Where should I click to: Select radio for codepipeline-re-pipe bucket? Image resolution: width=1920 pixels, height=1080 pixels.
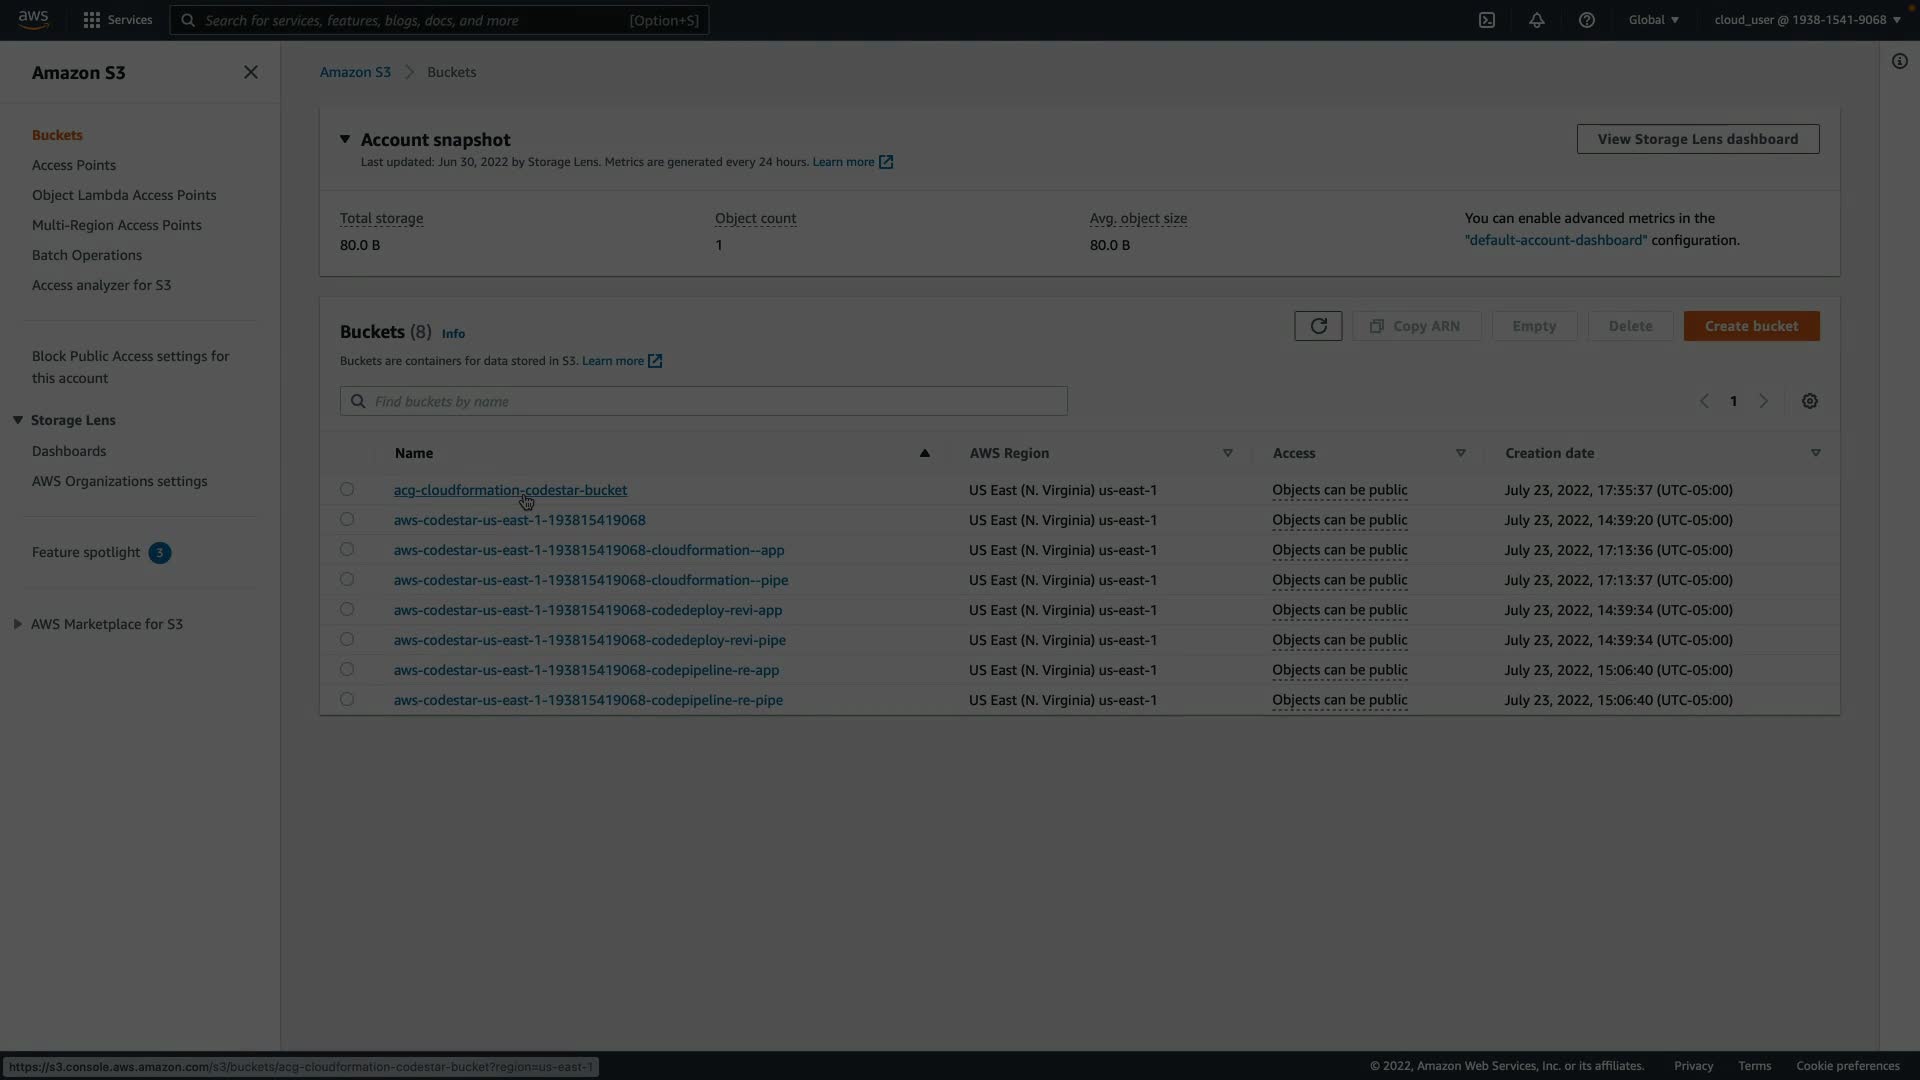(347, 700)
